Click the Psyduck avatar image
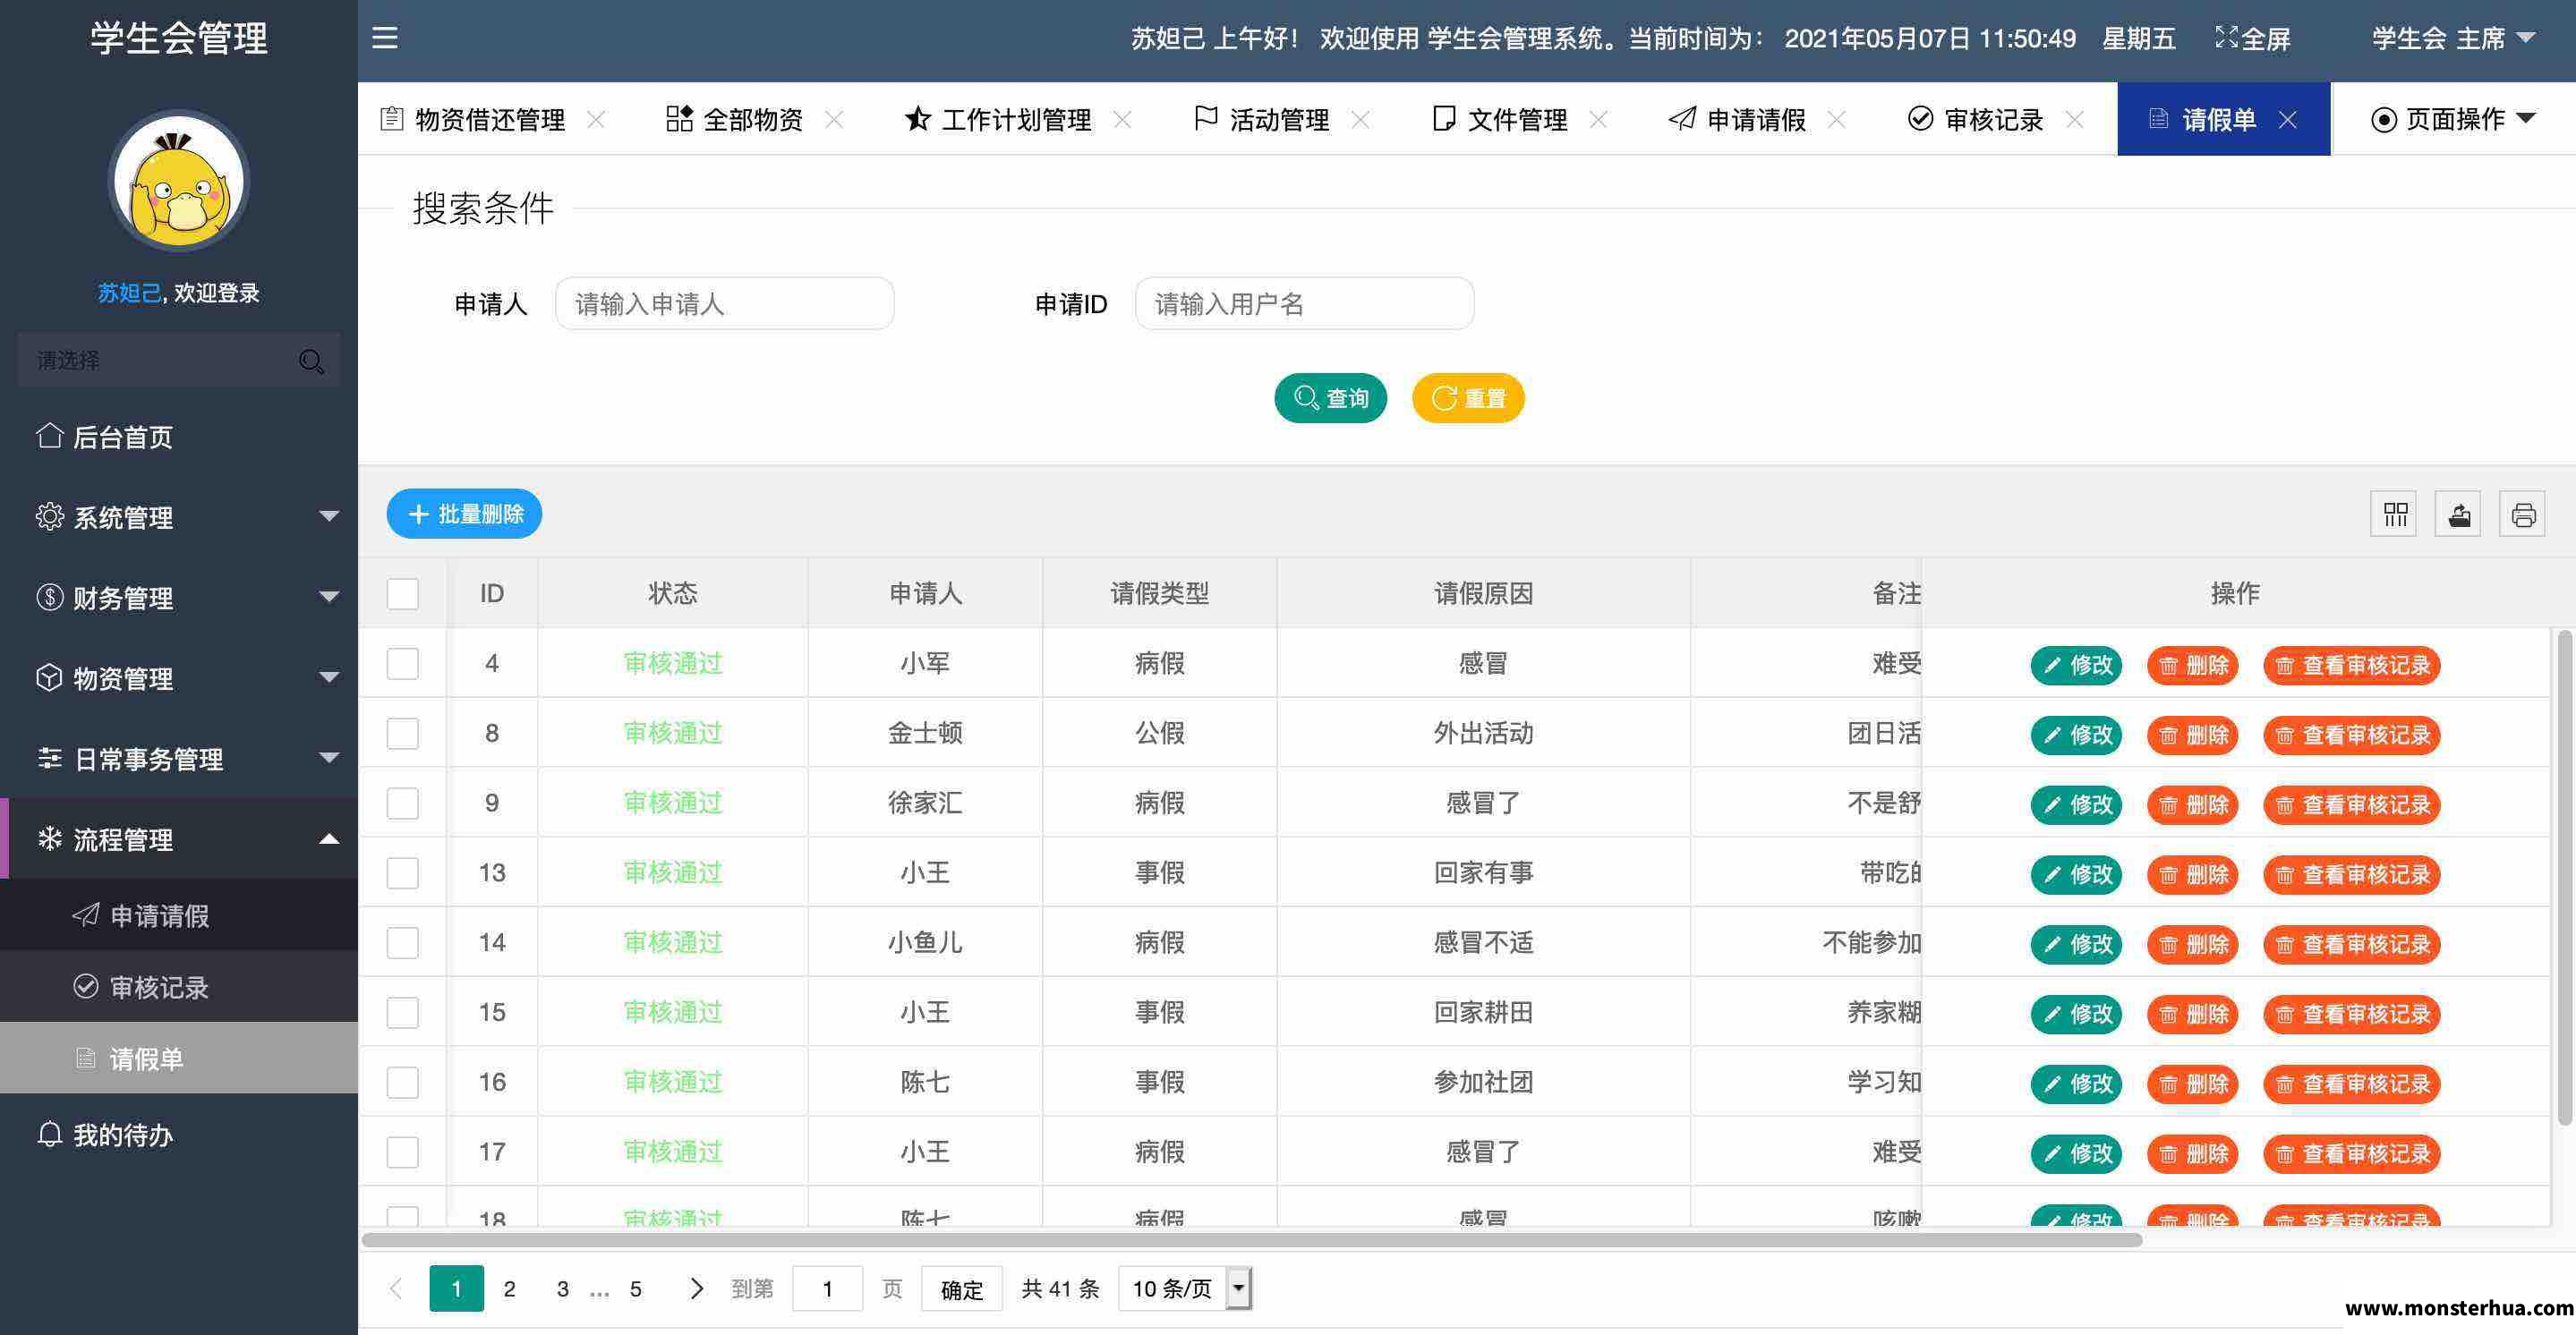The image size is (2576, 1335). [179, 181]
